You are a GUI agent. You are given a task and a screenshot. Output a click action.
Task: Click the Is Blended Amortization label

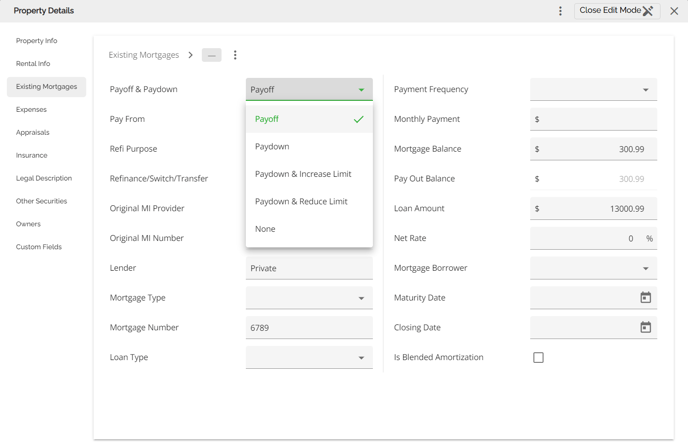coord(438,357)
